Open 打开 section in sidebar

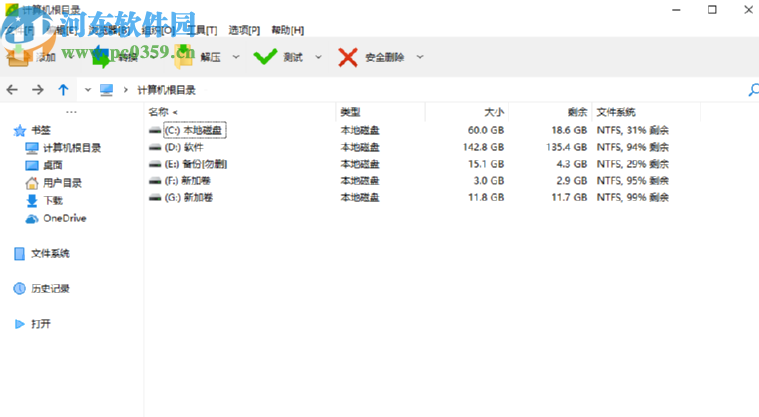pos(41,324)
